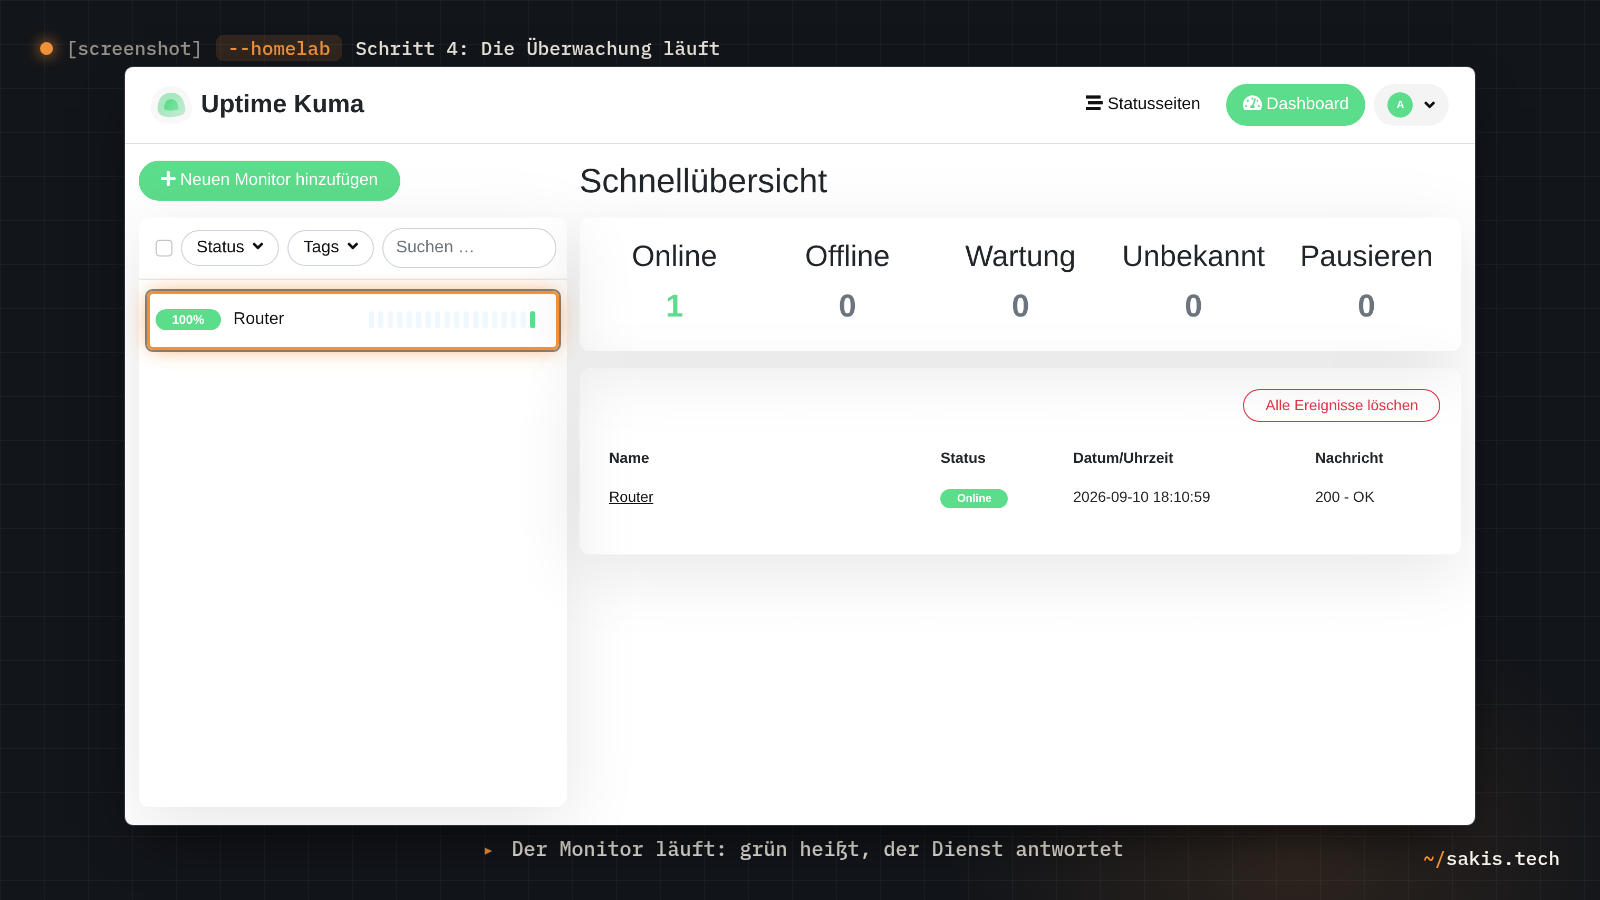Click the Name column header
The image size is (1600, 900).
click(629, 458)
